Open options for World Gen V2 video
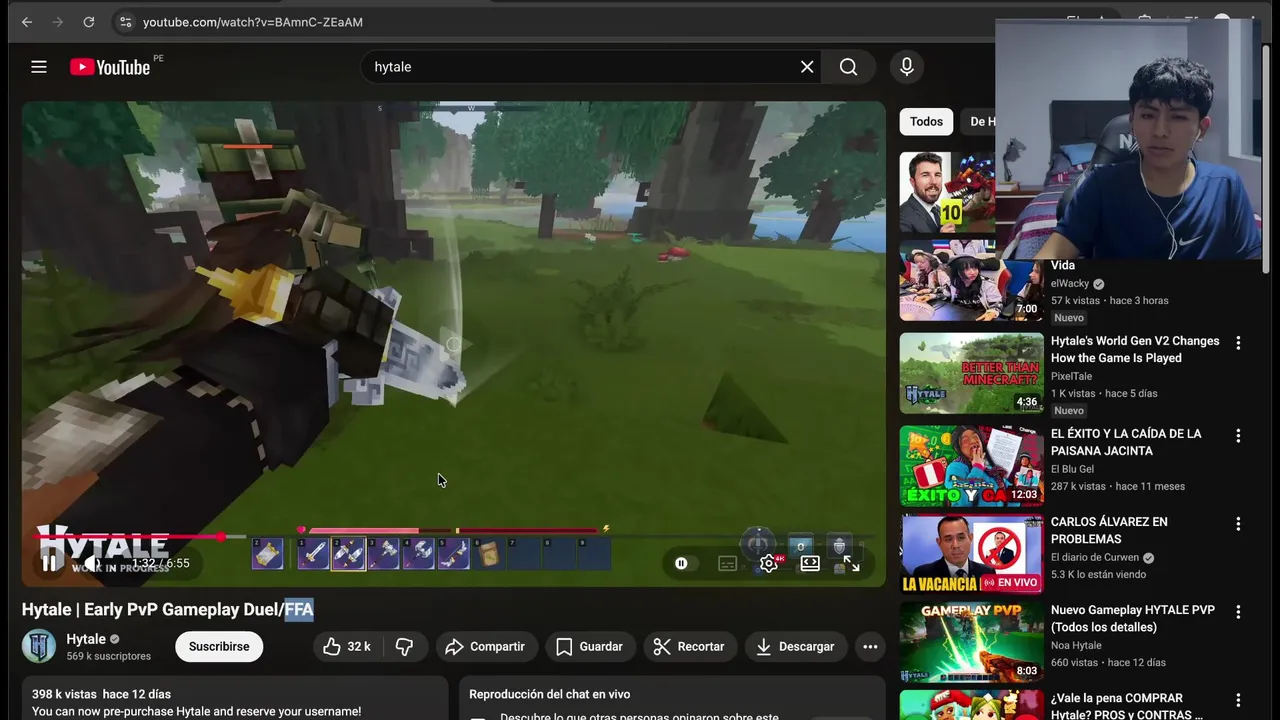This screenshot has width=1280, height=720. (x=1238, y=343)
